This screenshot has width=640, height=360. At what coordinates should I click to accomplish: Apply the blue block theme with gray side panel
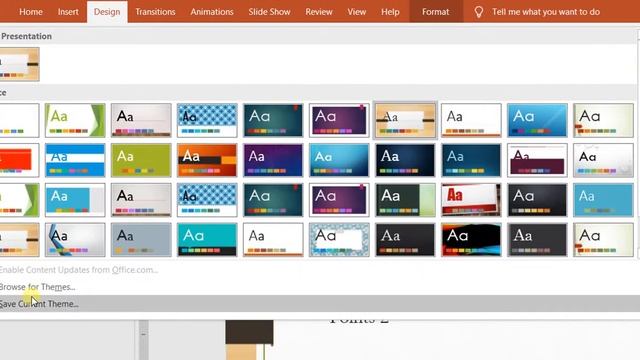pyautogui.click(x=75, y=200)
